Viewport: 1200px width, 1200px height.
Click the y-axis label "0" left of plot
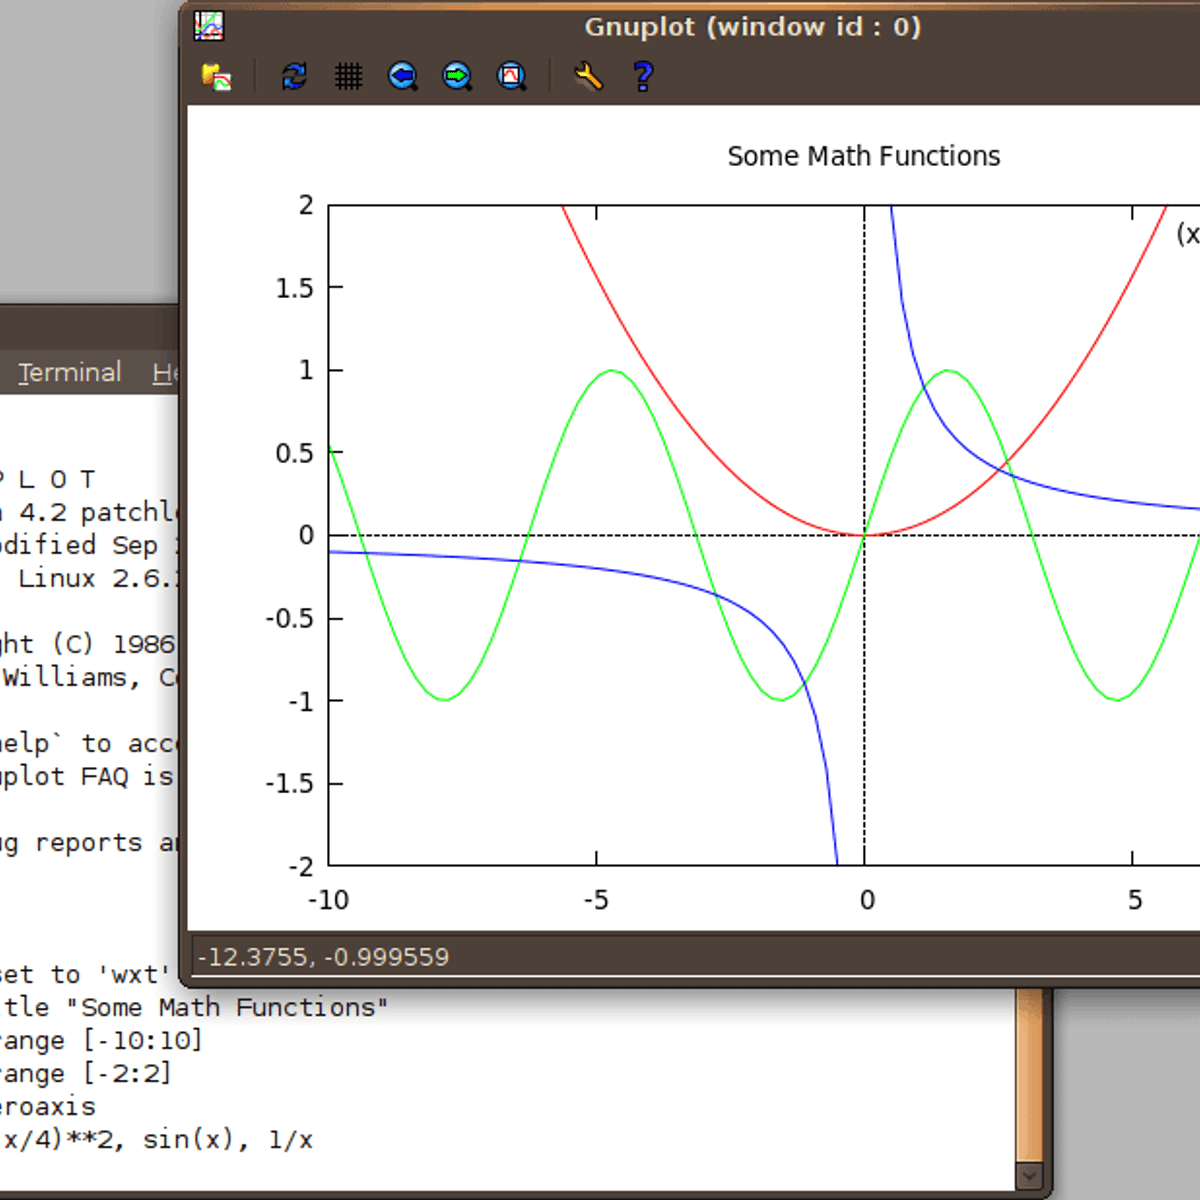tap(307, 535)
